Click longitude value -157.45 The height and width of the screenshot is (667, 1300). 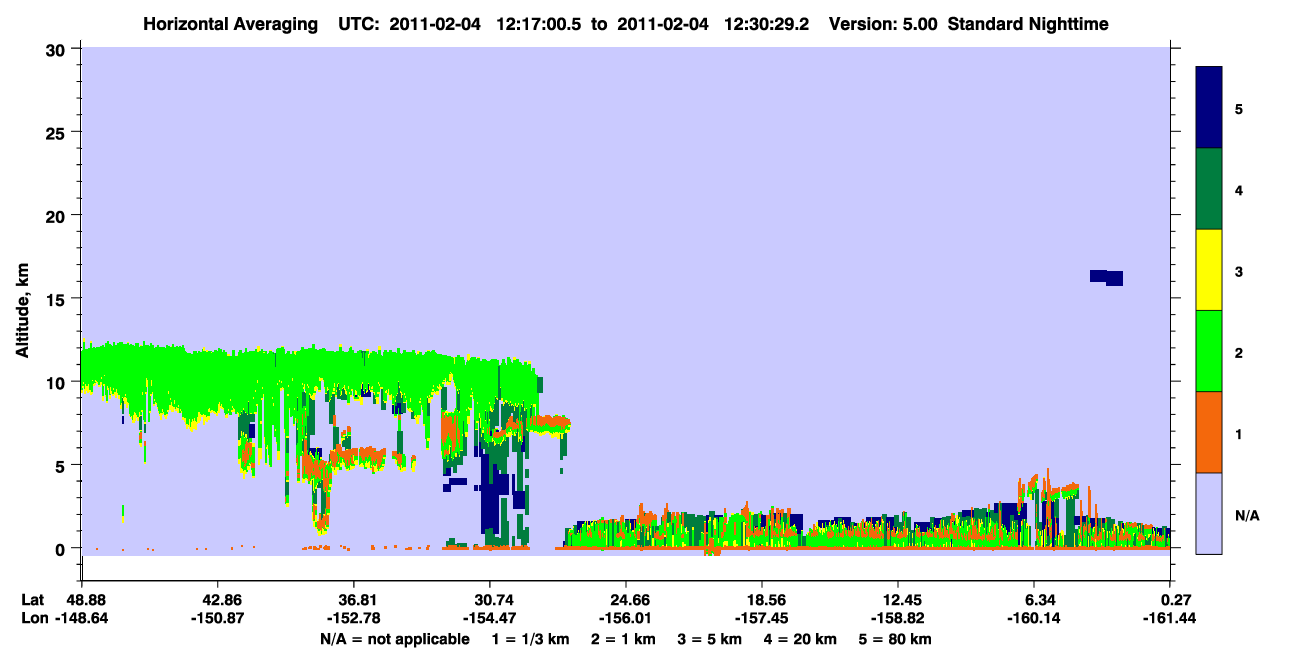pos(762,618)
